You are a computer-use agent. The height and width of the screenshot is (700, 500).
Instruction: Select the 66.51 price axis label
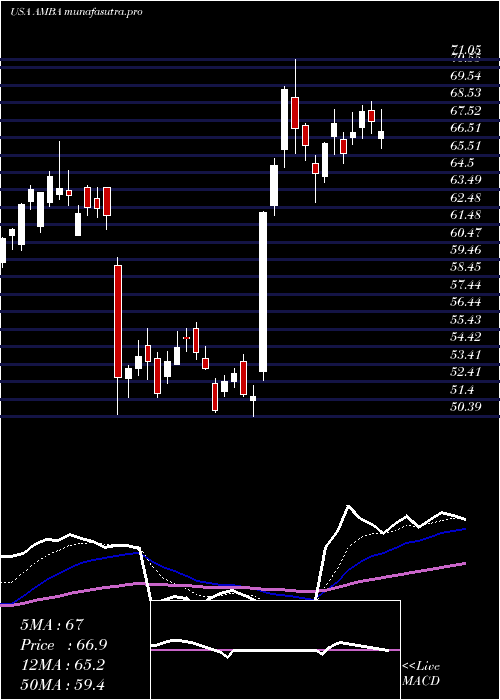[466, 128]
